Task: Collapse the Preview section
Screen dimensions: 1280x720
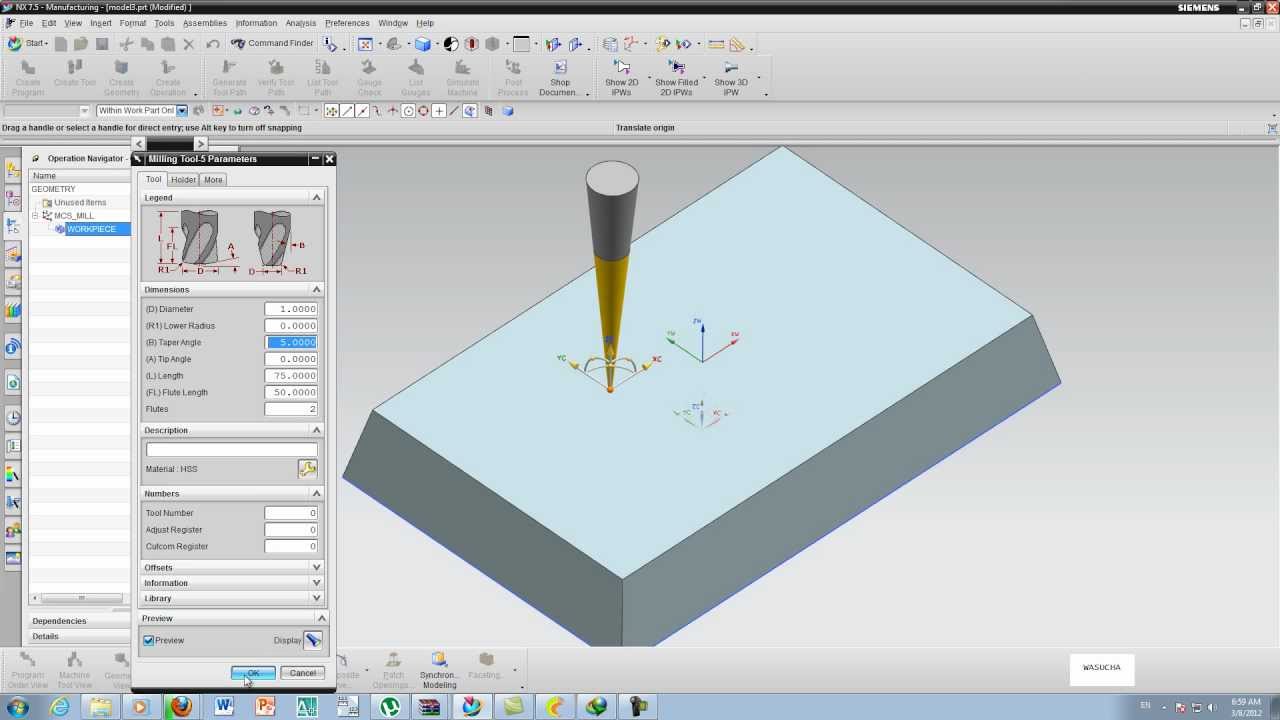Action: point(321,618)
